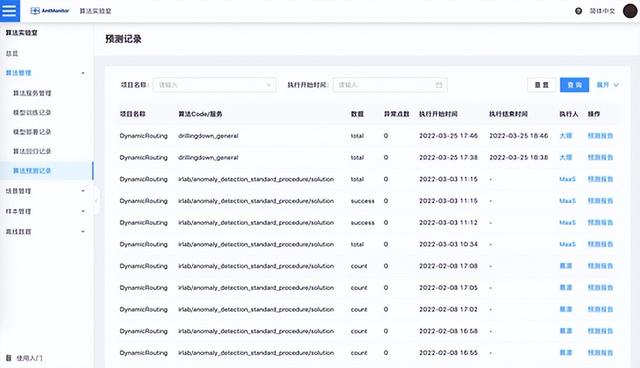Select 模型训练记录 in the sidebar
Screen dimensions: 640x368
pyautogui.click(x=32, y=113)
